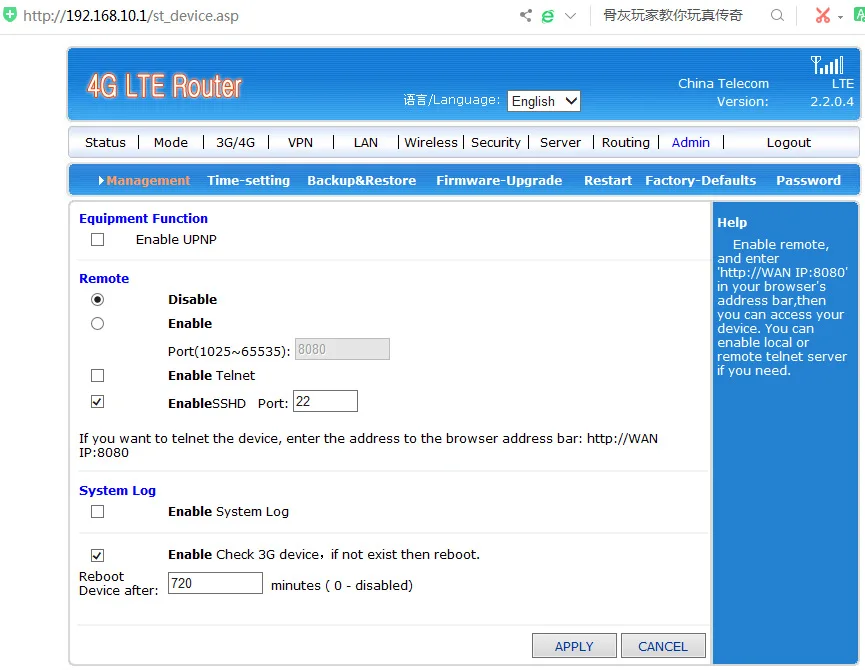The height and width of the screenshot is (670, 865).
Task: Click the Internet Explorer compatibility icon
Action: click(x=546, y=16)
